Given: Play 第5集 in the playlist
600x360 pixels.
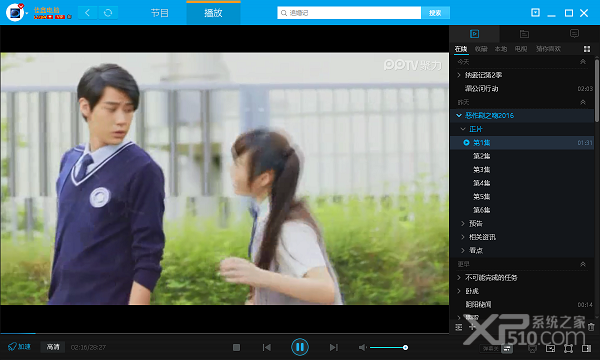Looking at the screenshot, I should point(522,197).
